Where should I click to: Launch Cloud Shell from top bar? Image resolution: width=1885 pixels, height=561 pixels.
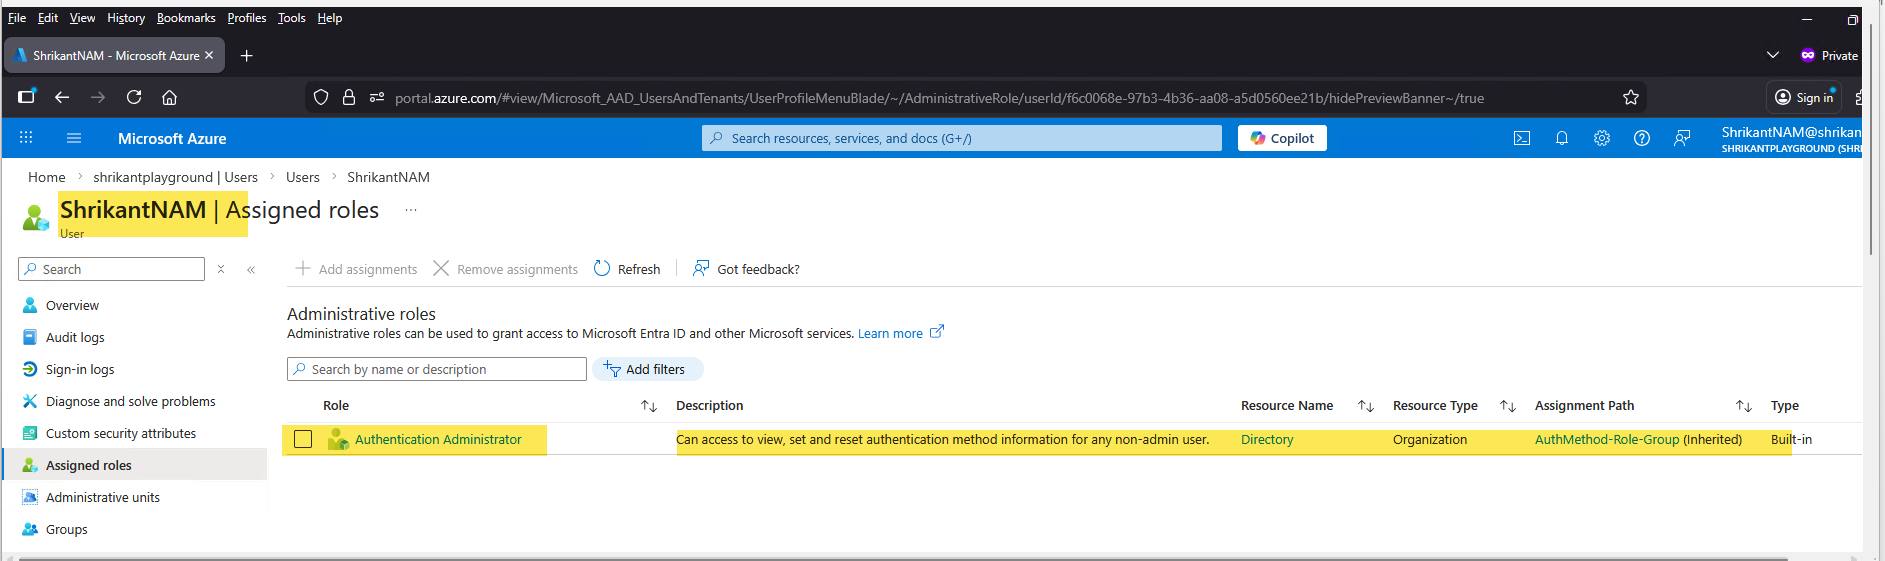pos(1522,138)
